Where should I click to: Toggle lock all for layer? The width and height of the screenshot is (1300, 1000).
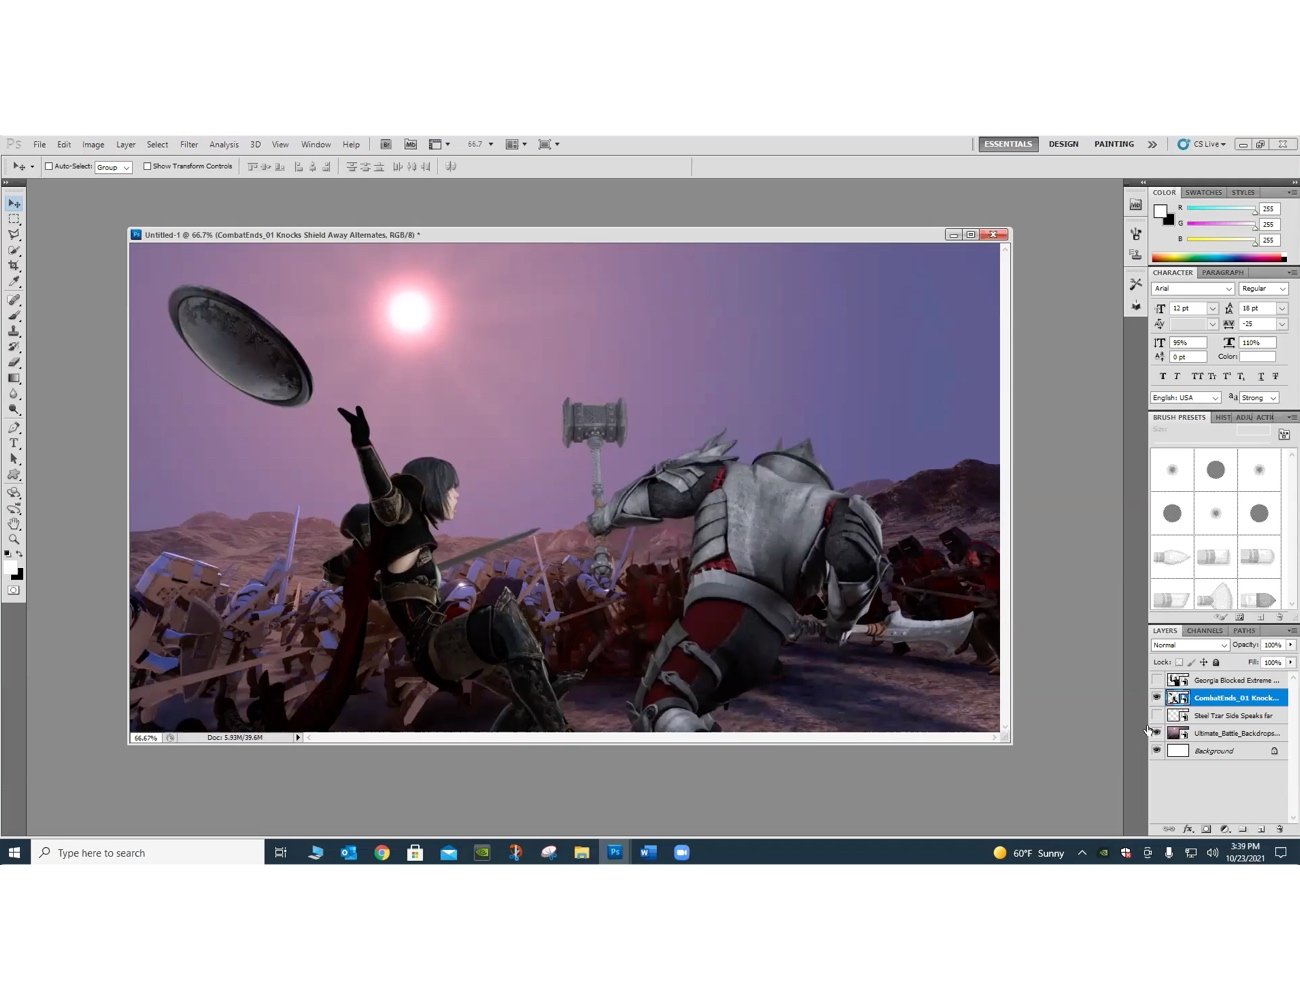pos(1216,662)
